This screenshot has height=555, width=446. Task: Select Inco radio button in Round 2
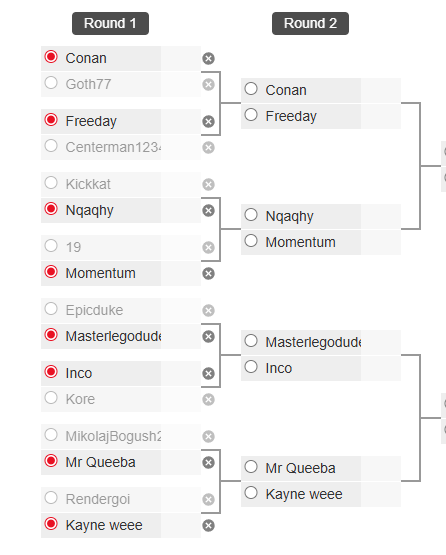point(251,367)
